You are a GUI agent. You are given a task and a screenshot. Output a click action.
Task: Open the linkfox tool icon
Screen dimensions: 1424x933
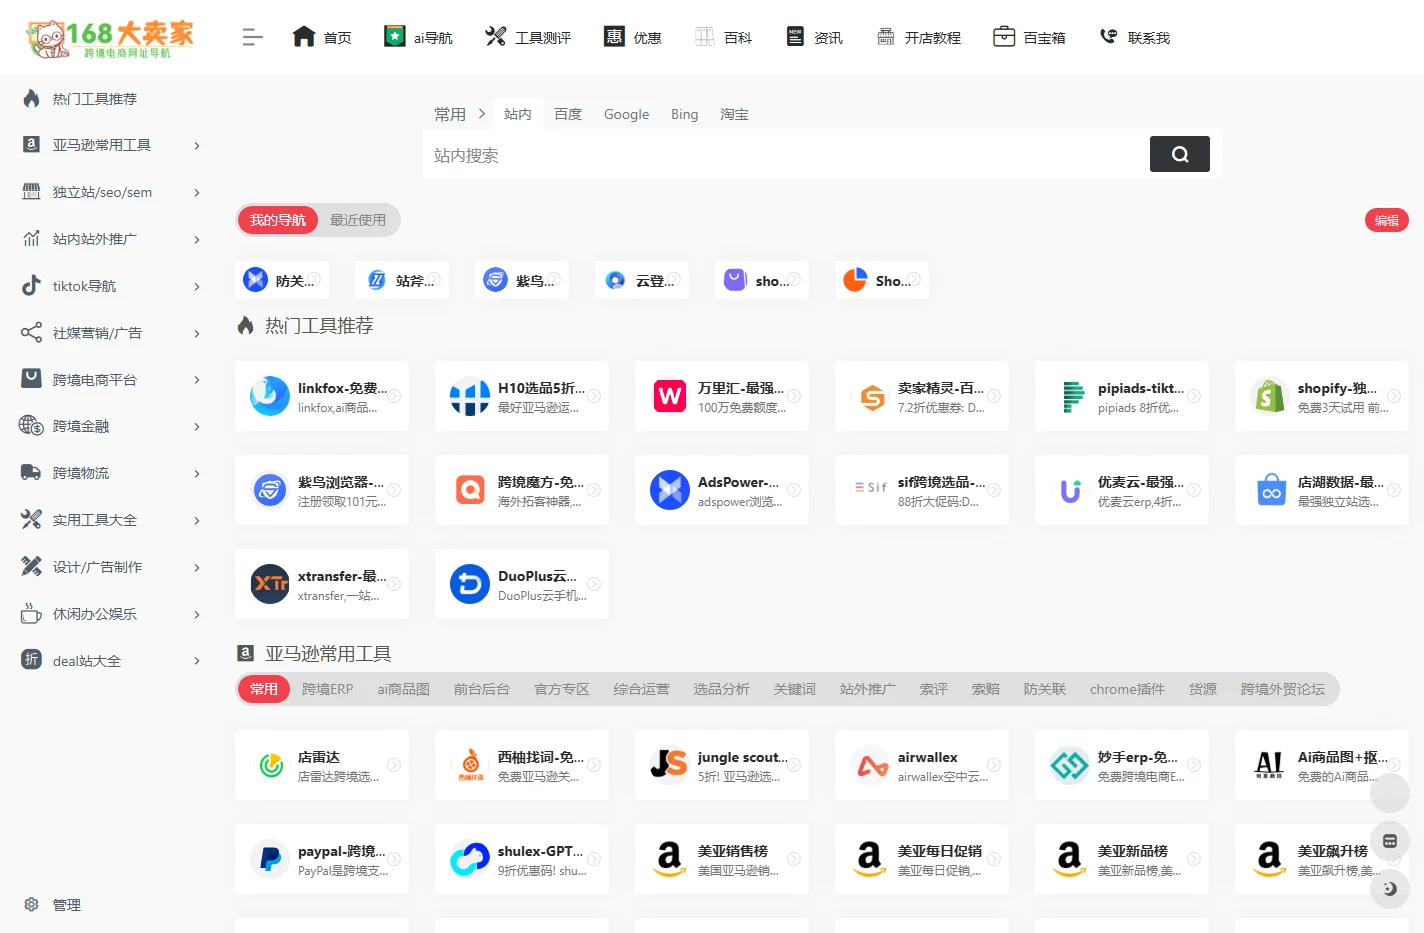pos(270,396)
